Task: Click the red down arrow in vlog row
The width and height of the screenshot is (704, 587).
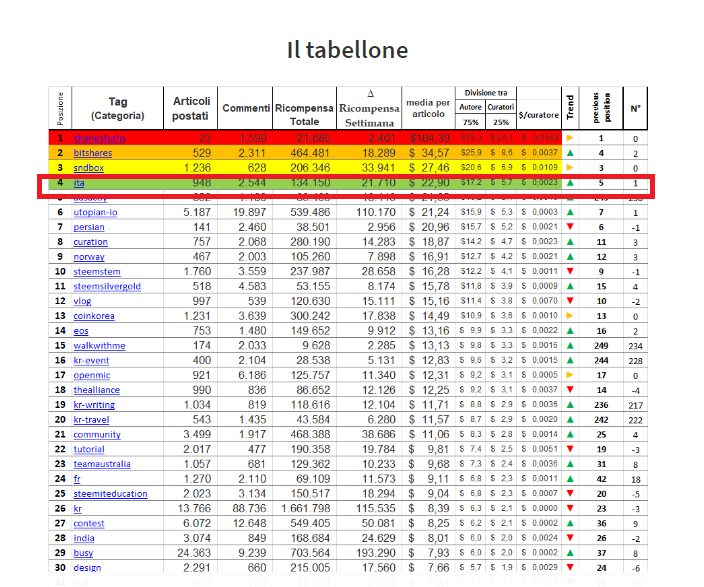Action: point(570,301)
